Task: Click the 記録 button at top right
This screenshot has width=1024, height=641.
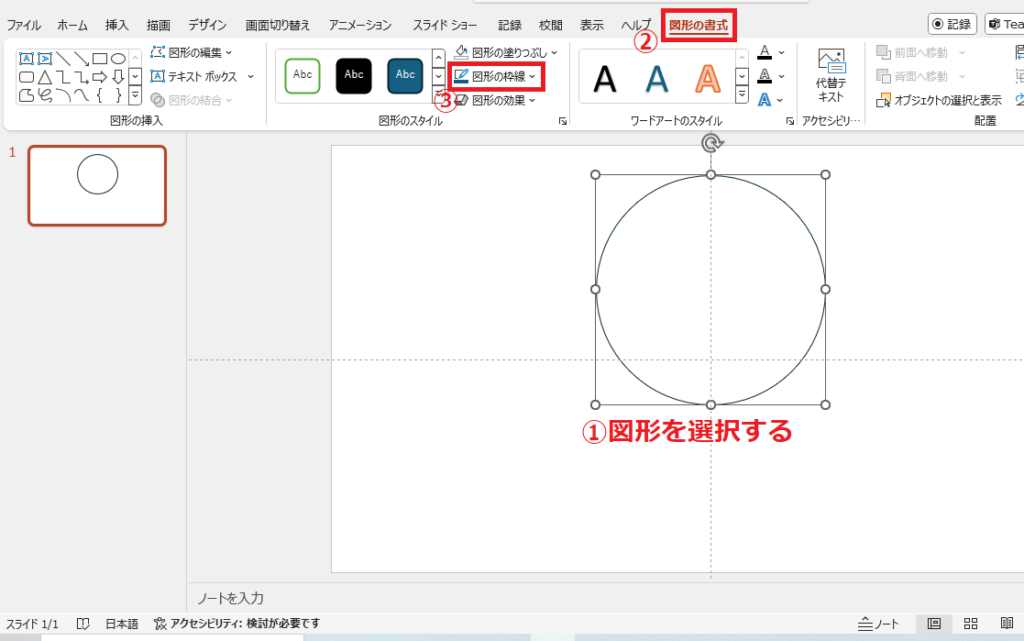Action: pyautogui.click(x=952, y=24)
